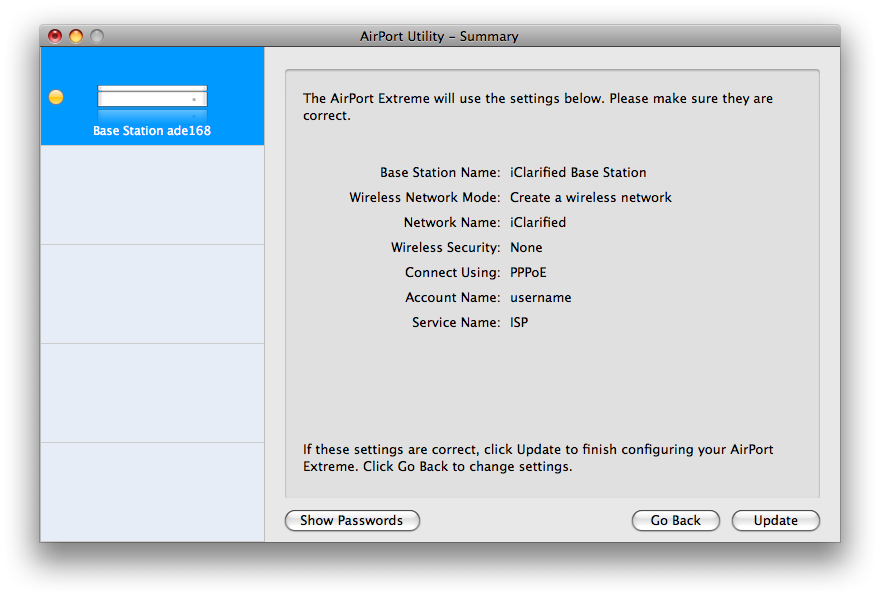This screenshot has height=597, width=880.
Task: Click the yellow status indicator light
Action: [x=56, y=97]
